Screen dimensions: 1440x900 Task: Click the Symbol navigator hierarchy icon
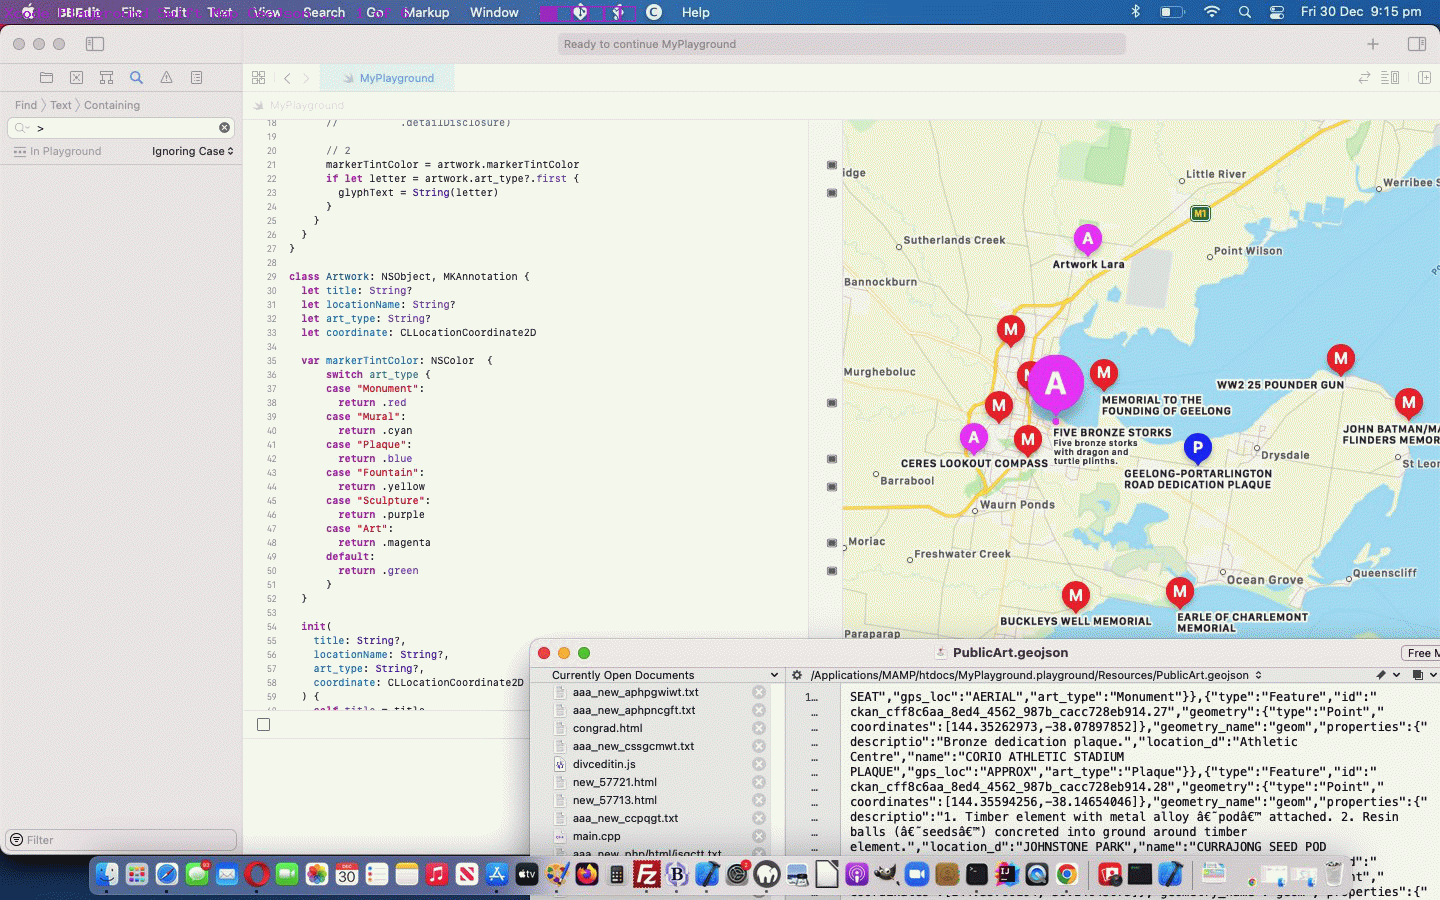pos(106,77)
